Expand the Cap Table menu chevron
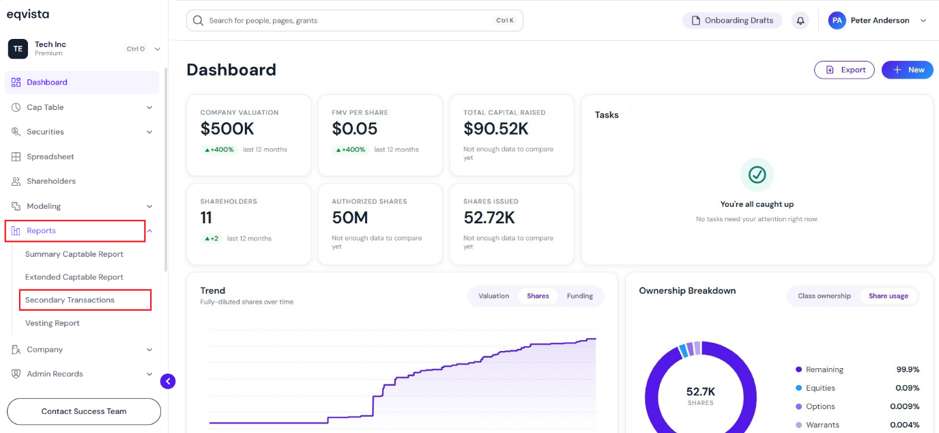 149,108
